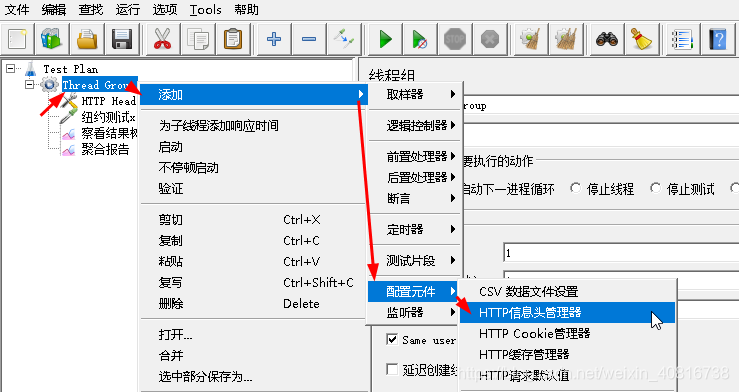The image size is (739, 392).
Task: Expand all nodes with plus icon
Action: pyautogui.click(x=274, y=39)
